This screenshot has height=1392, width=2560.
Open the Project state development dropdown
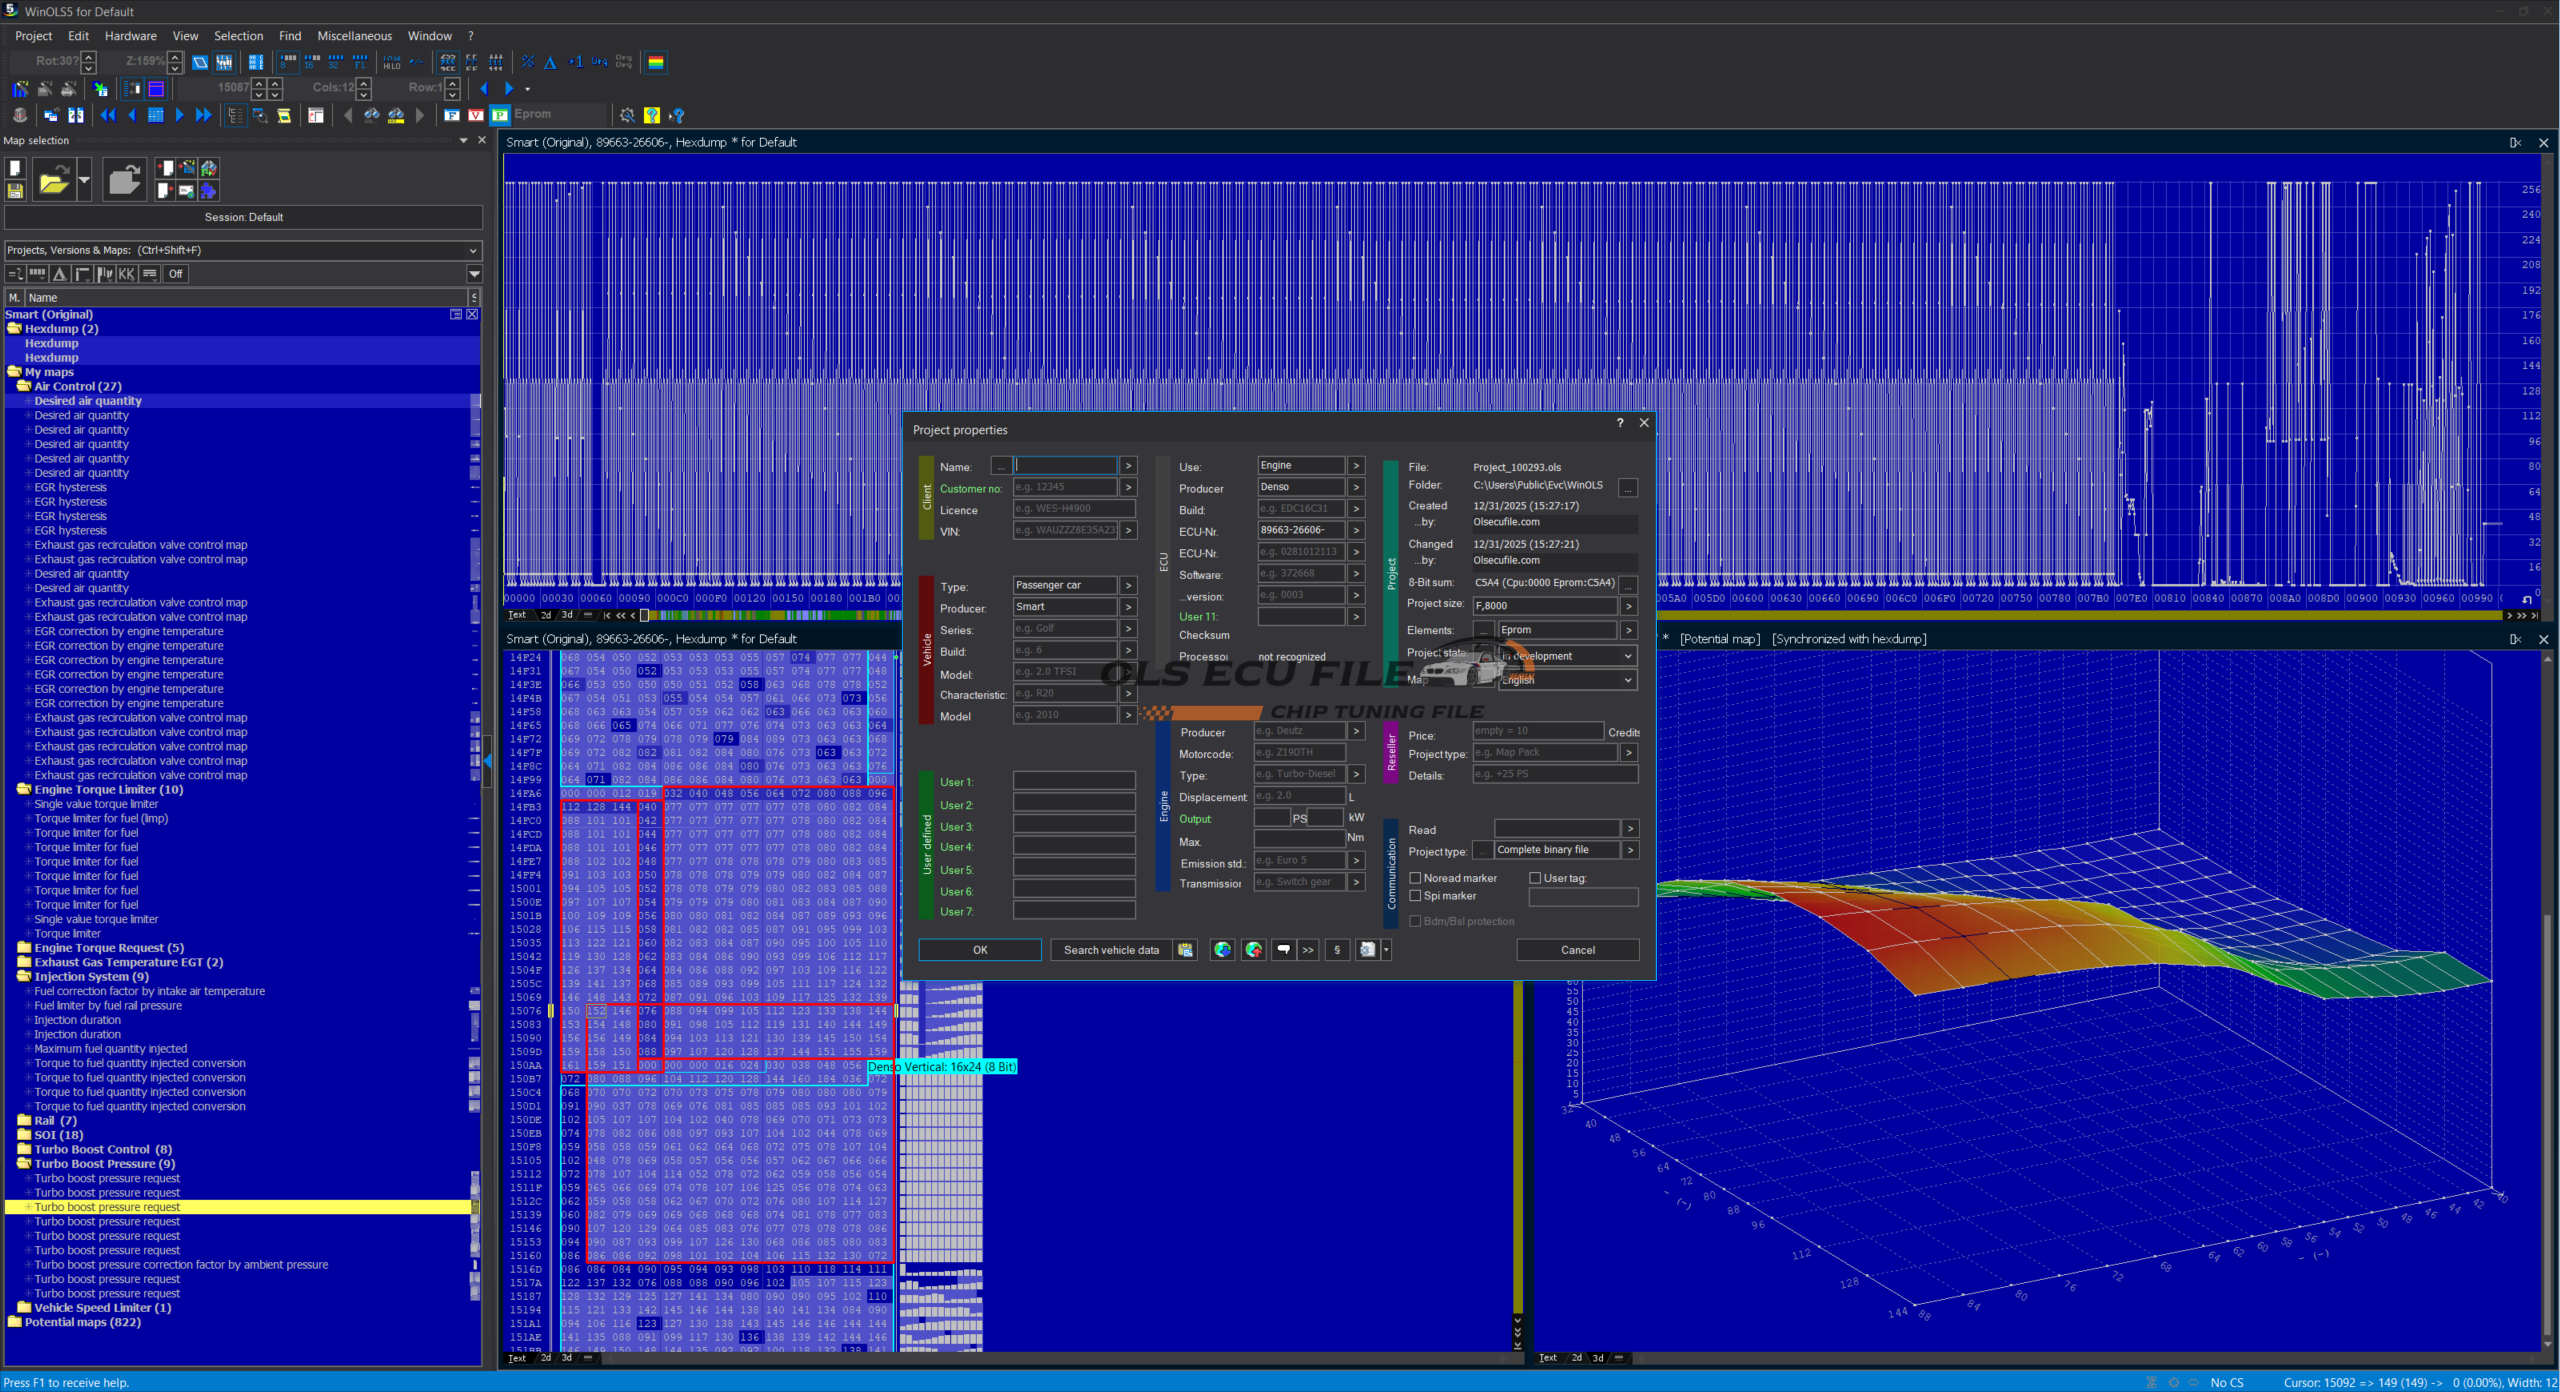tap(1627, 656)
